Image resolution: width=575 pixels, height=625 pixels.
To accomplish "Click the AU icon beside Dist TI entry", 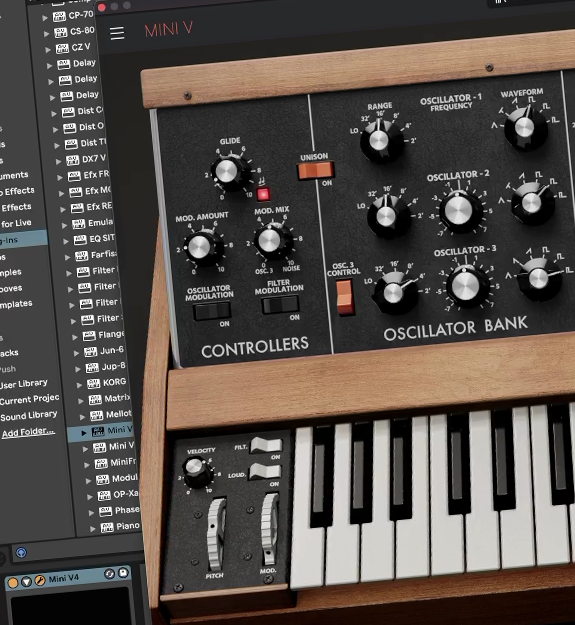I will pos(71,144).
